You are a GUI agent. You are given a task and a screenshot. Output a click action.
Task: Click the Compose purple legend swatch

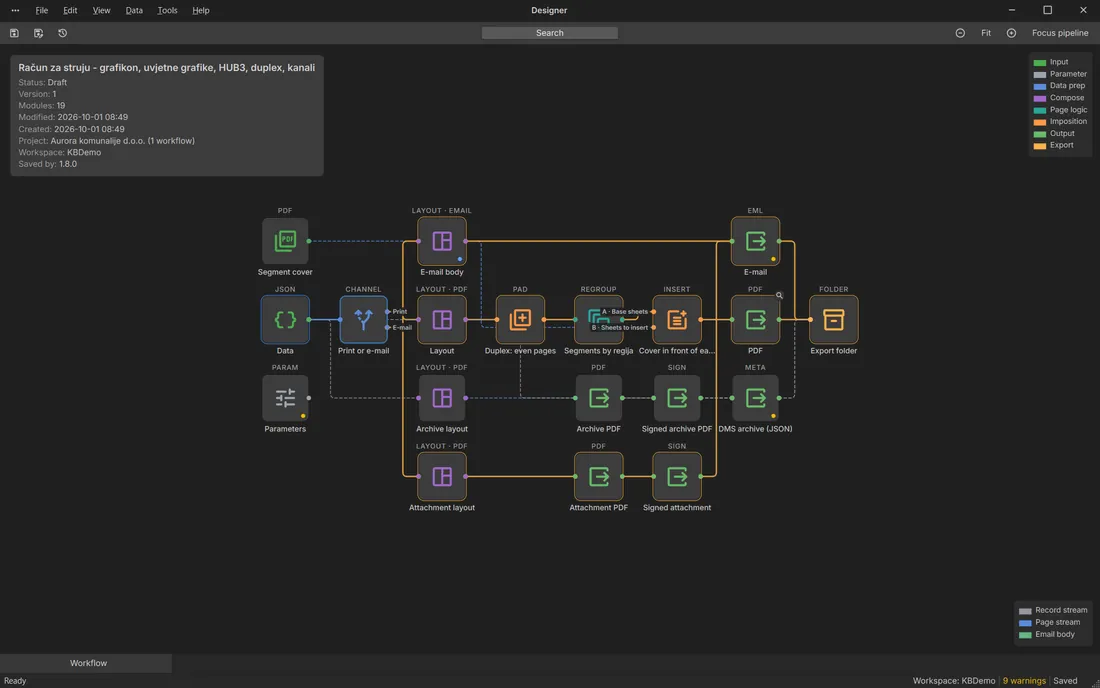click(1040, 98)
